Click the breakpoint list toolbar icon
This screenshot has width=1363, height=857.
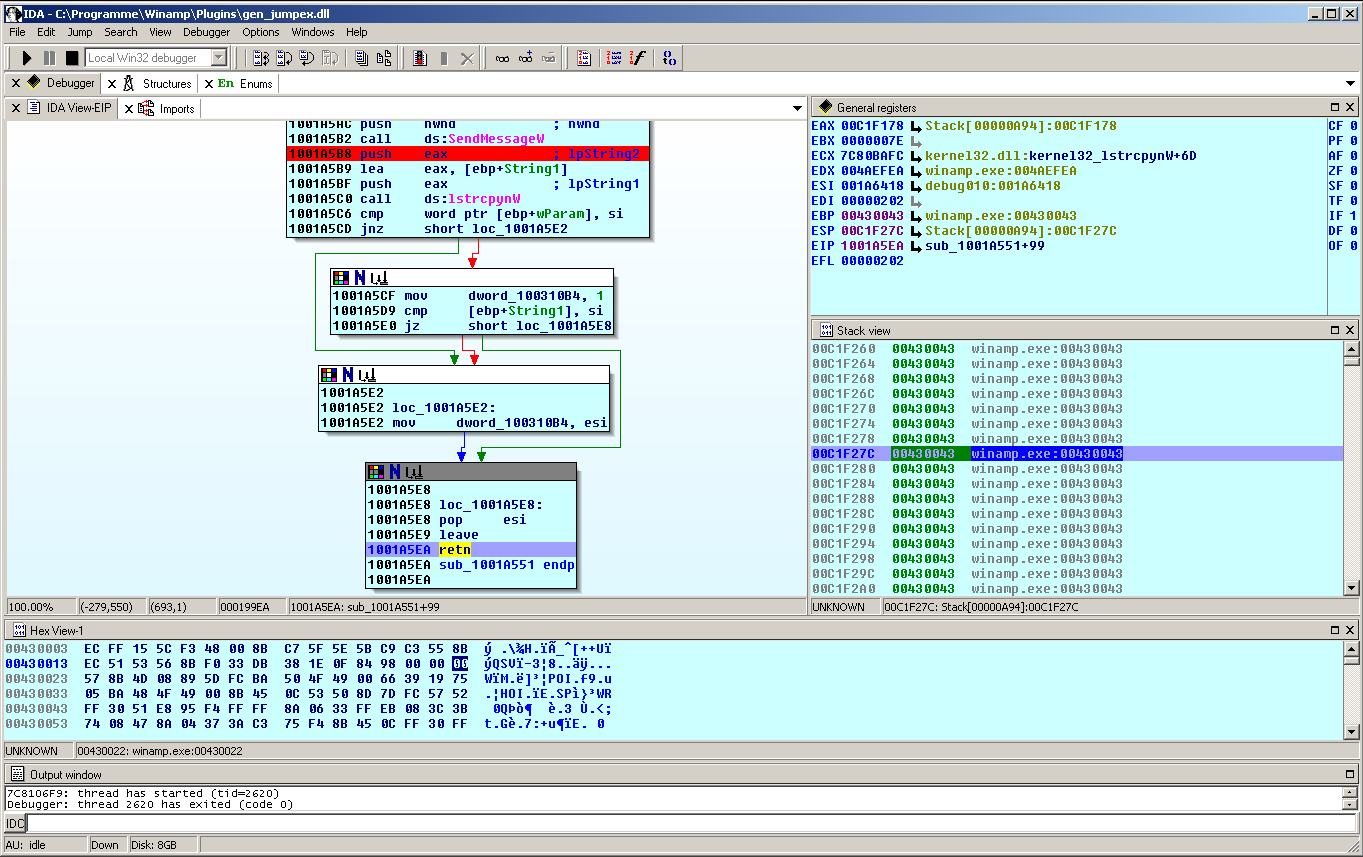tap(421, 58)
